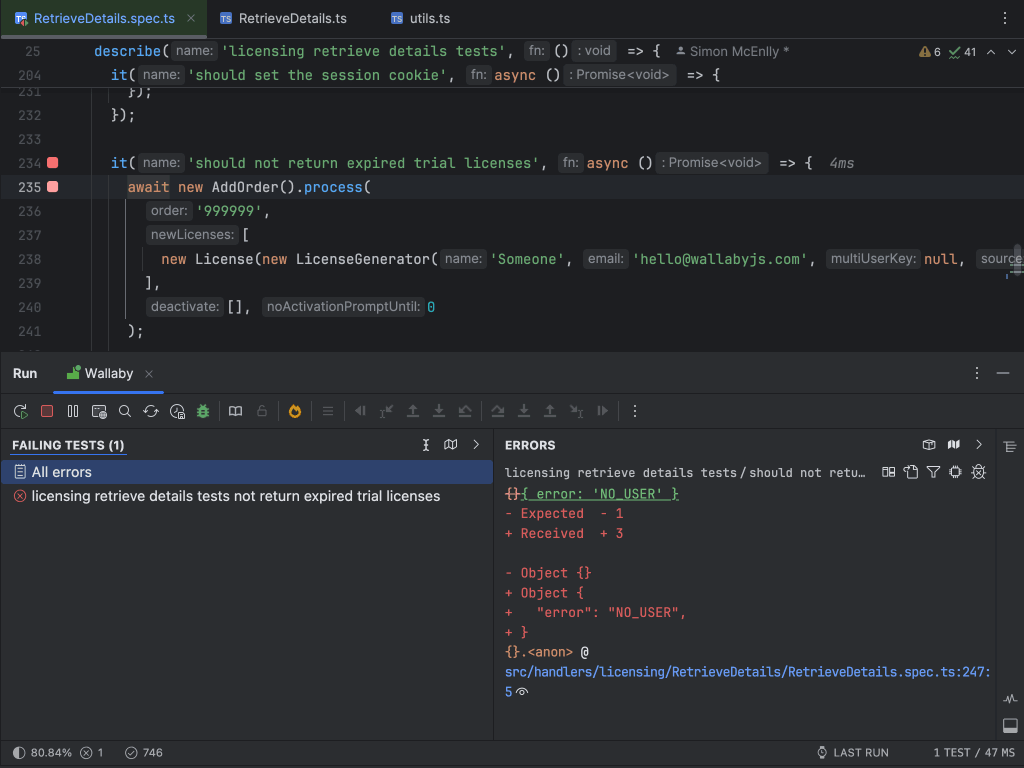Click the search icon in the Wallaby toolbar

click(x=124, y=410)
